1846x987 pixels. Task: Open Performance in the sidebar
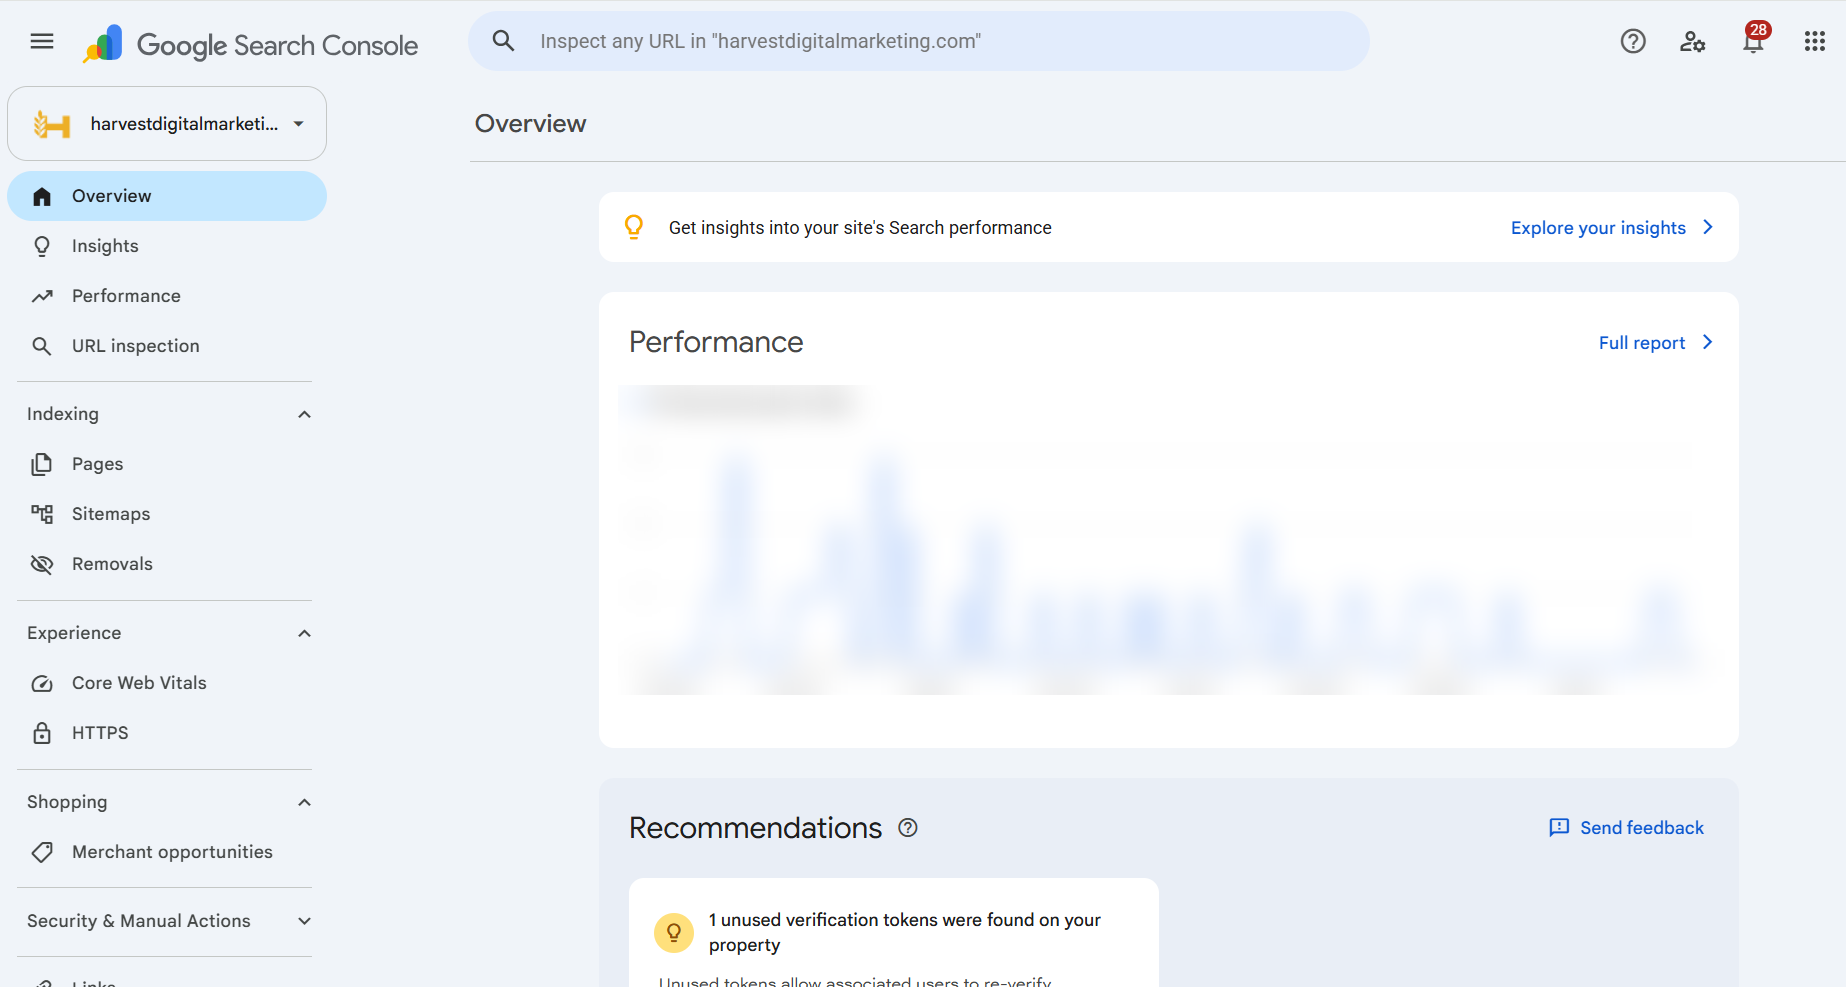tap(167, 296)
